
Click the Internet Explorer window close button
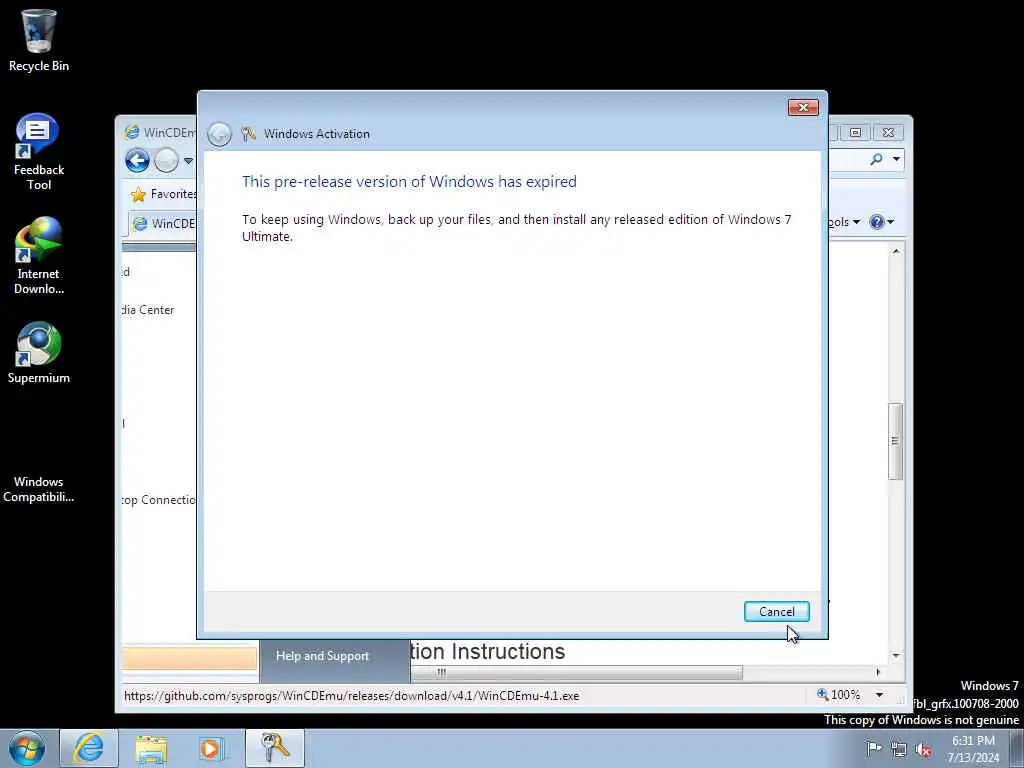pyautogui.click(x=888, y=133)
